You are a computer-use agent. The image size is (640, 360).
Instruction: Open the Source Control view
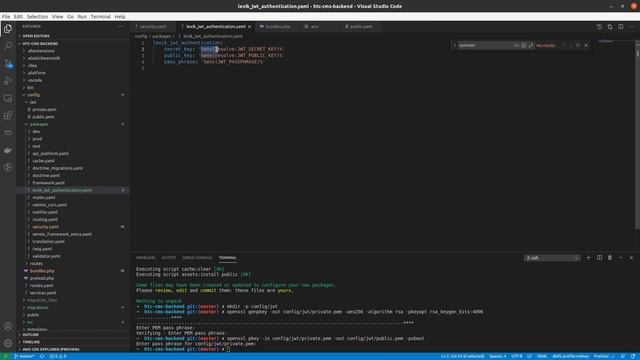pyautogui.click(x=8, y=64)
